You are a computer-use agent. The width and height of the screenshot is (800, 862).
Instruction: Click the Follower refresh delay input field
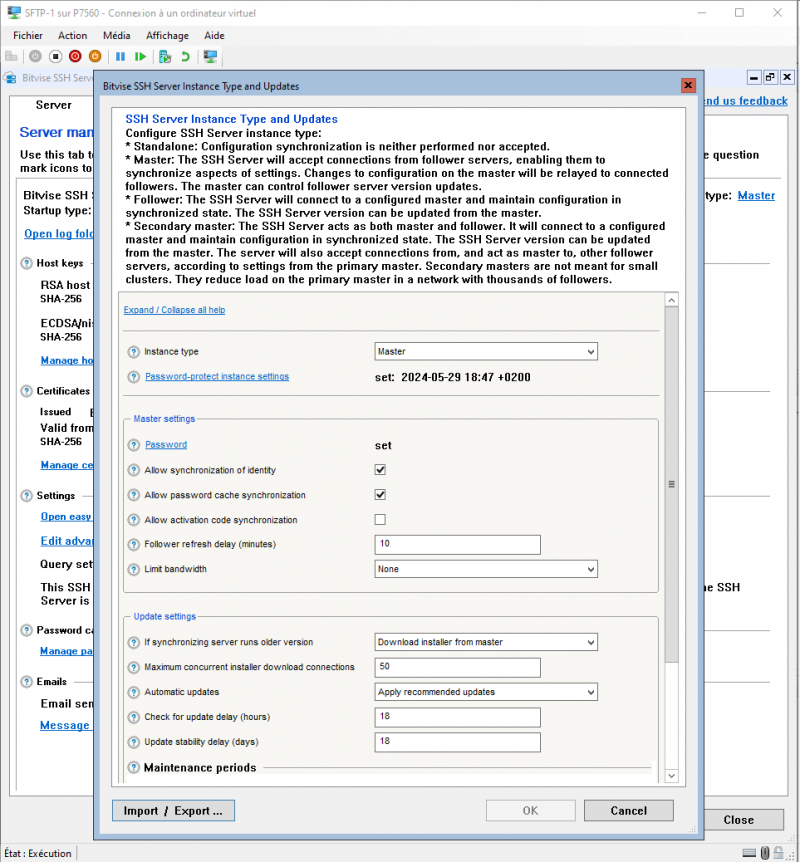coord(457,544)
